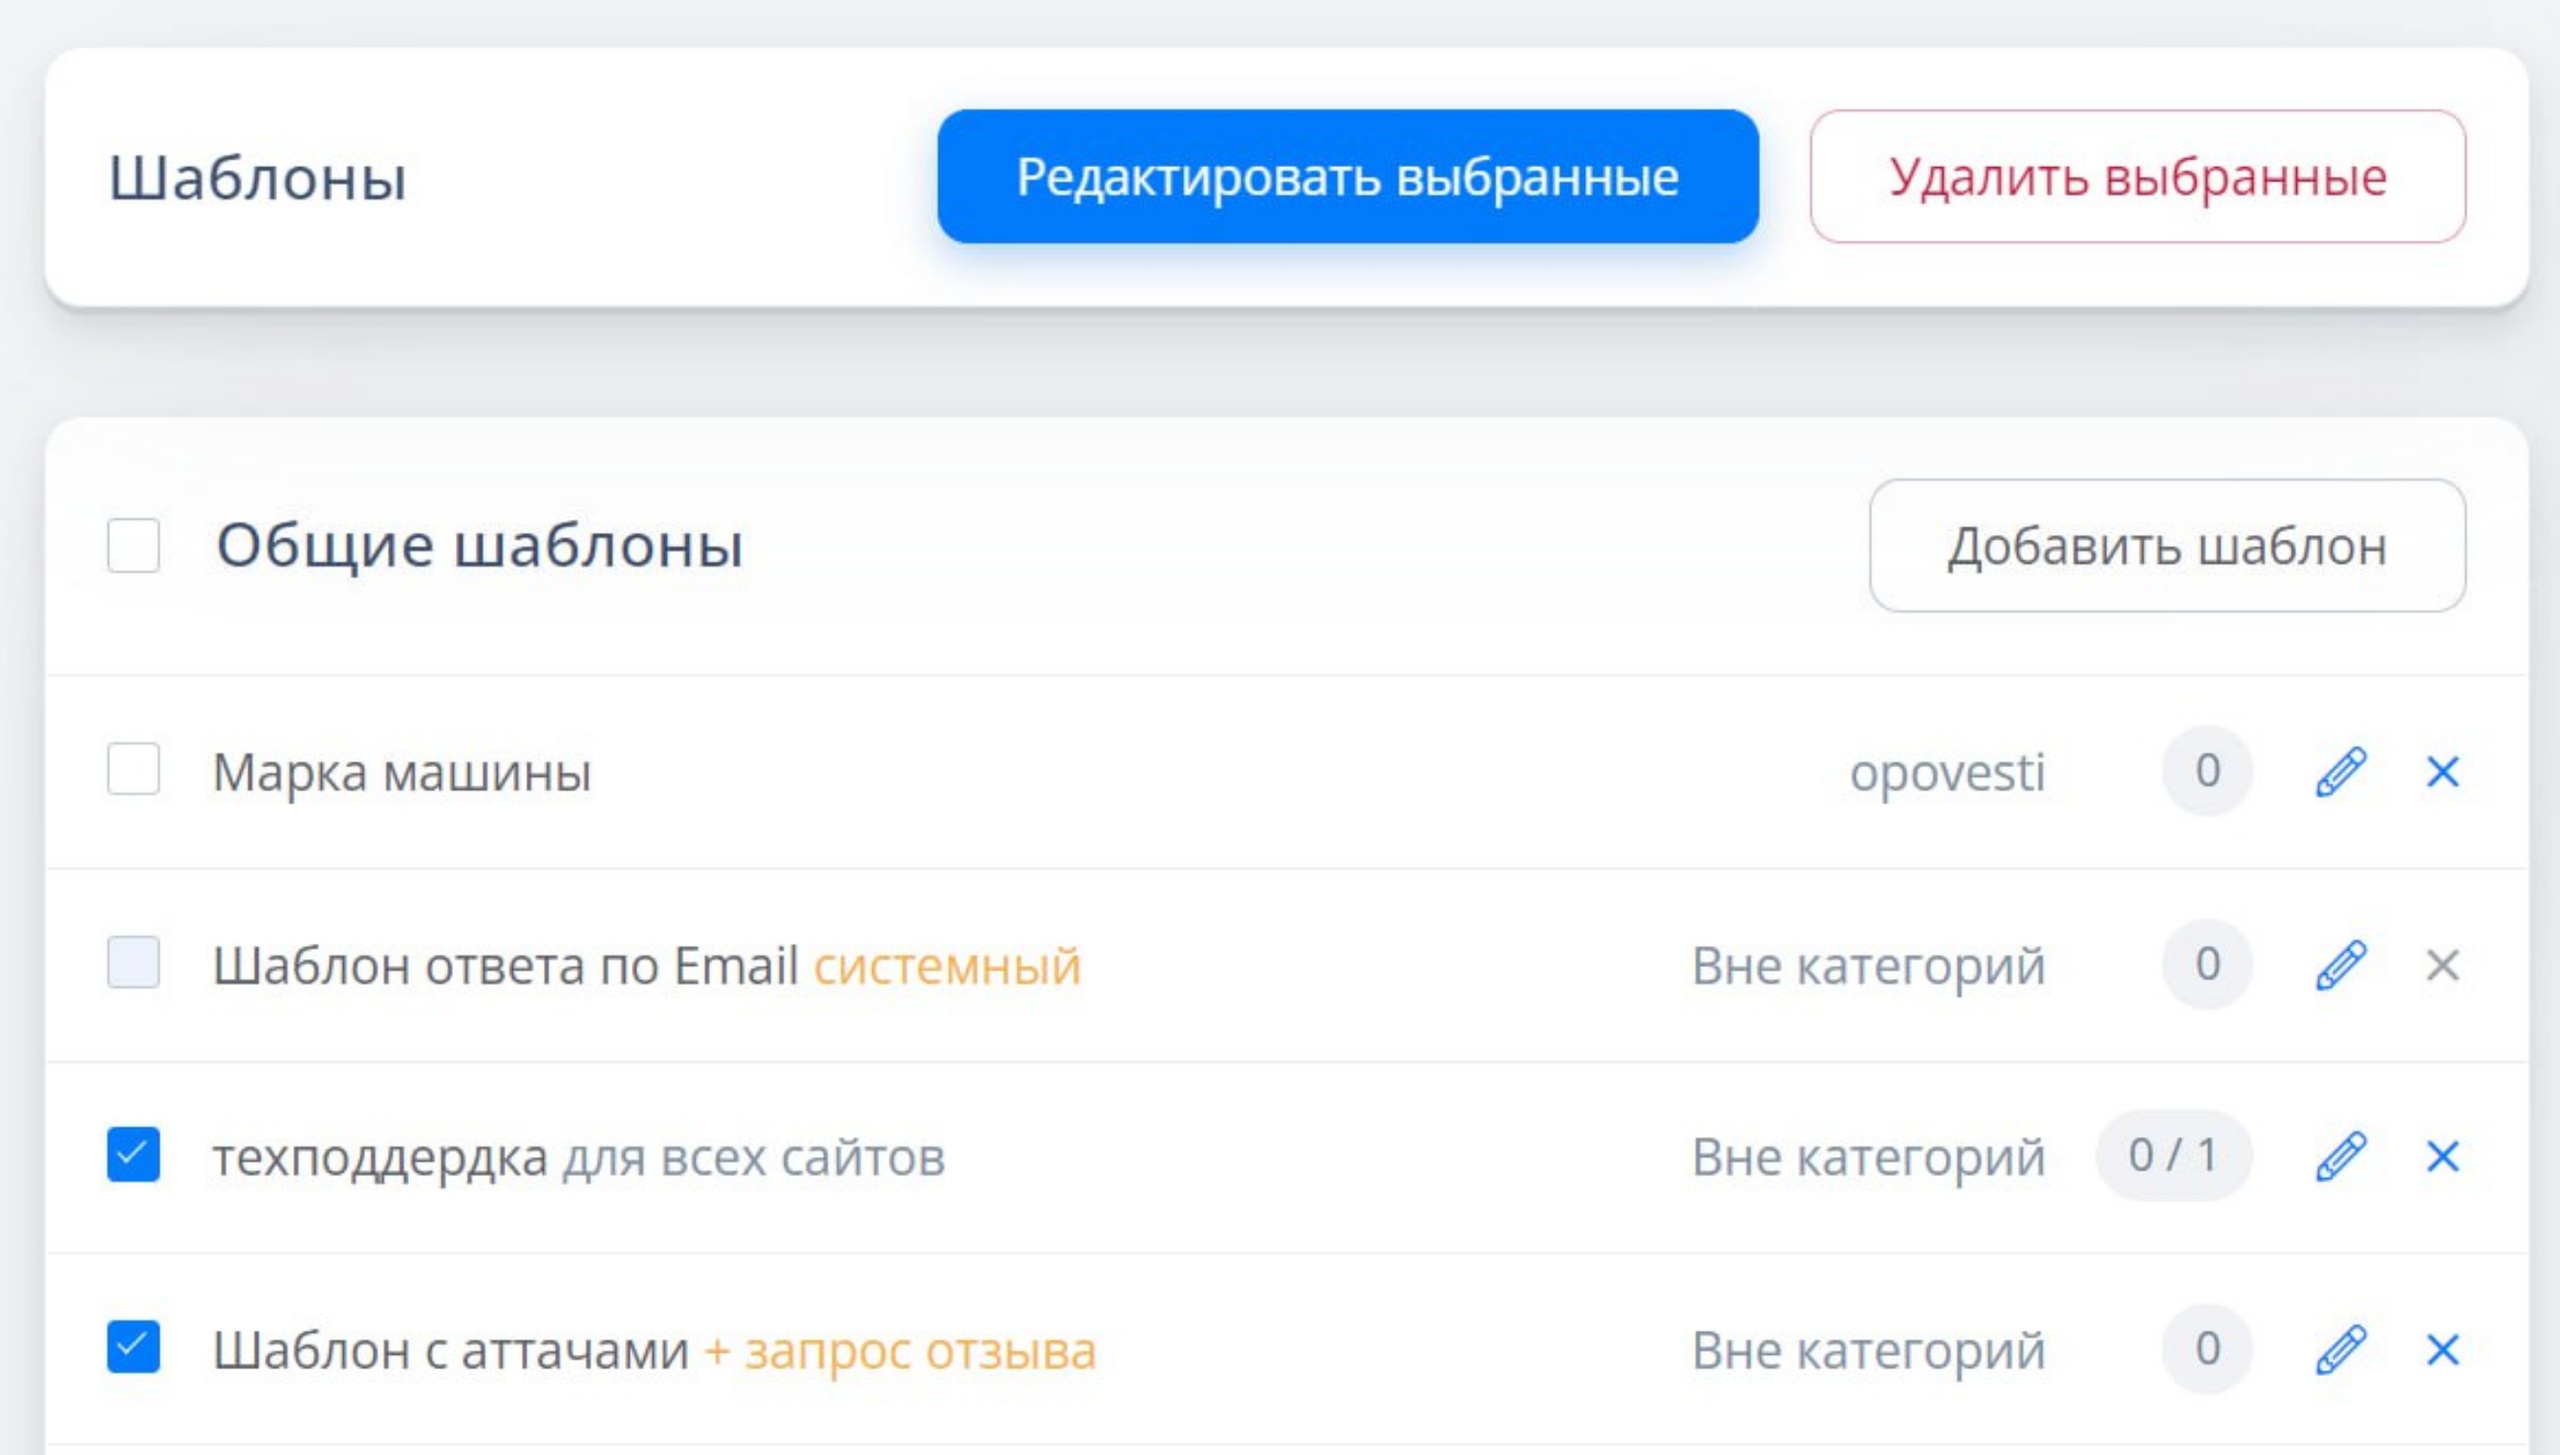Toggle the Шаблон ответа по Email checkbox
Image resolution: width=2560 pixels, height=1455 pixels.
133,962
